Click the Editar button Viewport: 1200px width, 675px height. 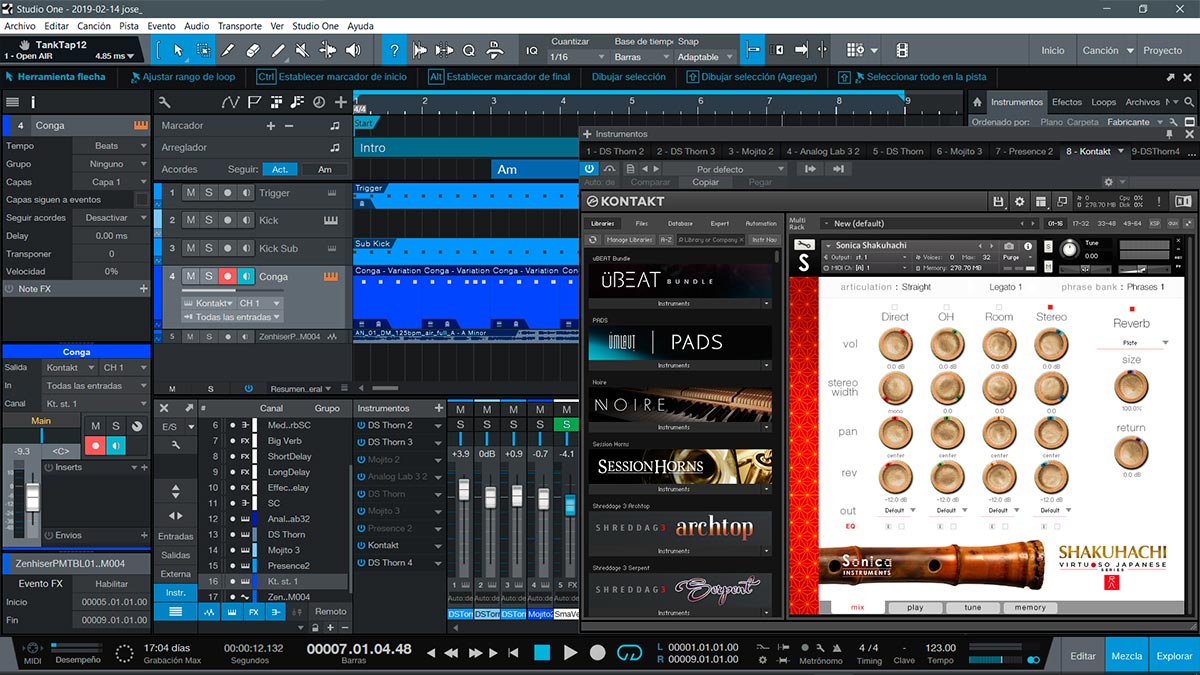pos(1083,656)
